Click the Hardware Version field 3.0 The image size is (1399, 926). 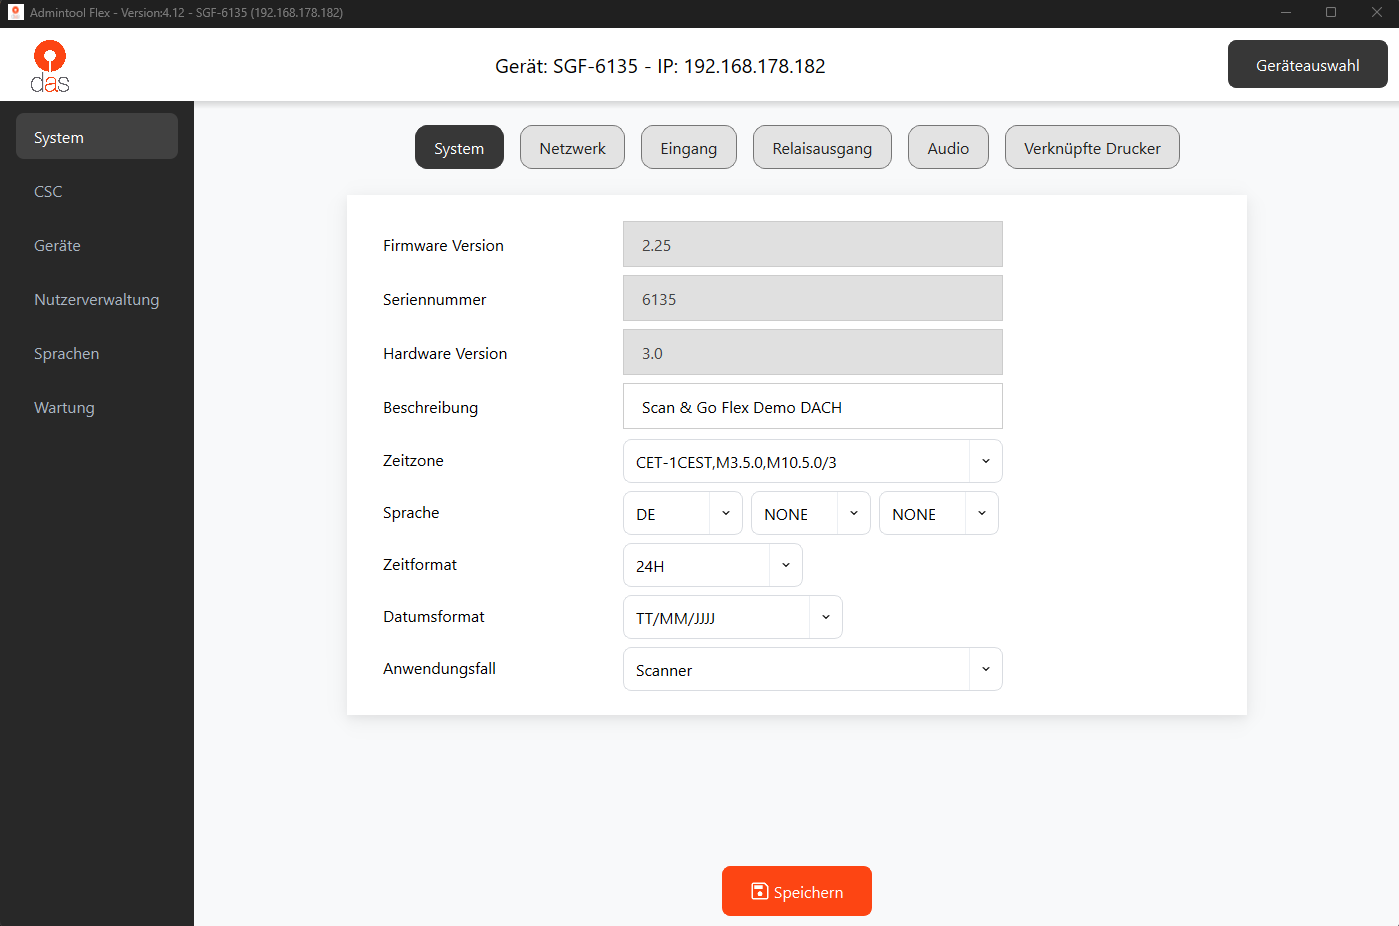(812, 352)
